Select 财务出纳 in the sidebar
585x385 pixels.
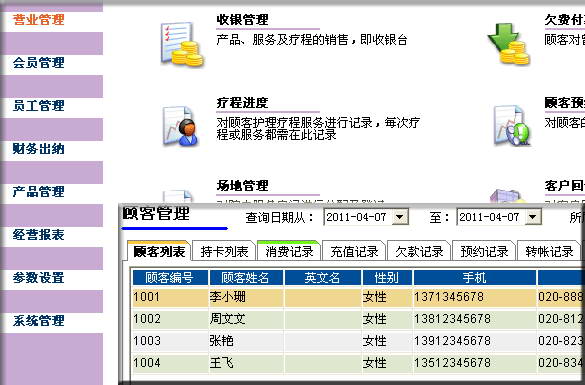[x=38, y=148]
